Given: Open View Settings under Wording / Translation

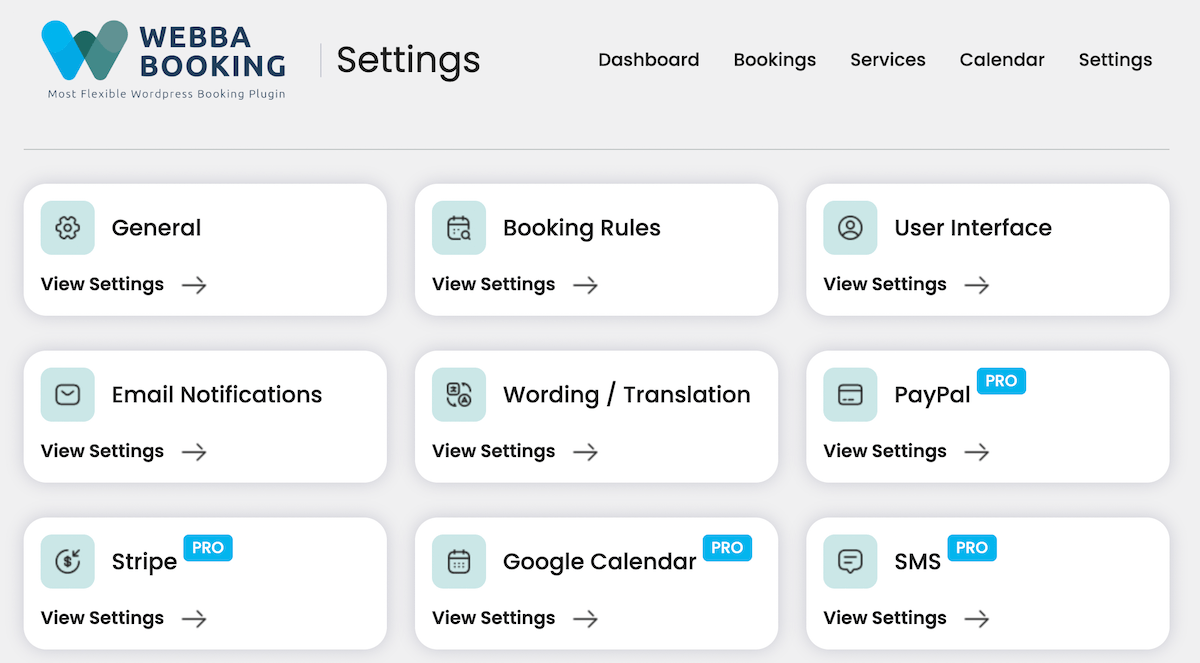Looking at the screenshot, I should tap(493, 451).
